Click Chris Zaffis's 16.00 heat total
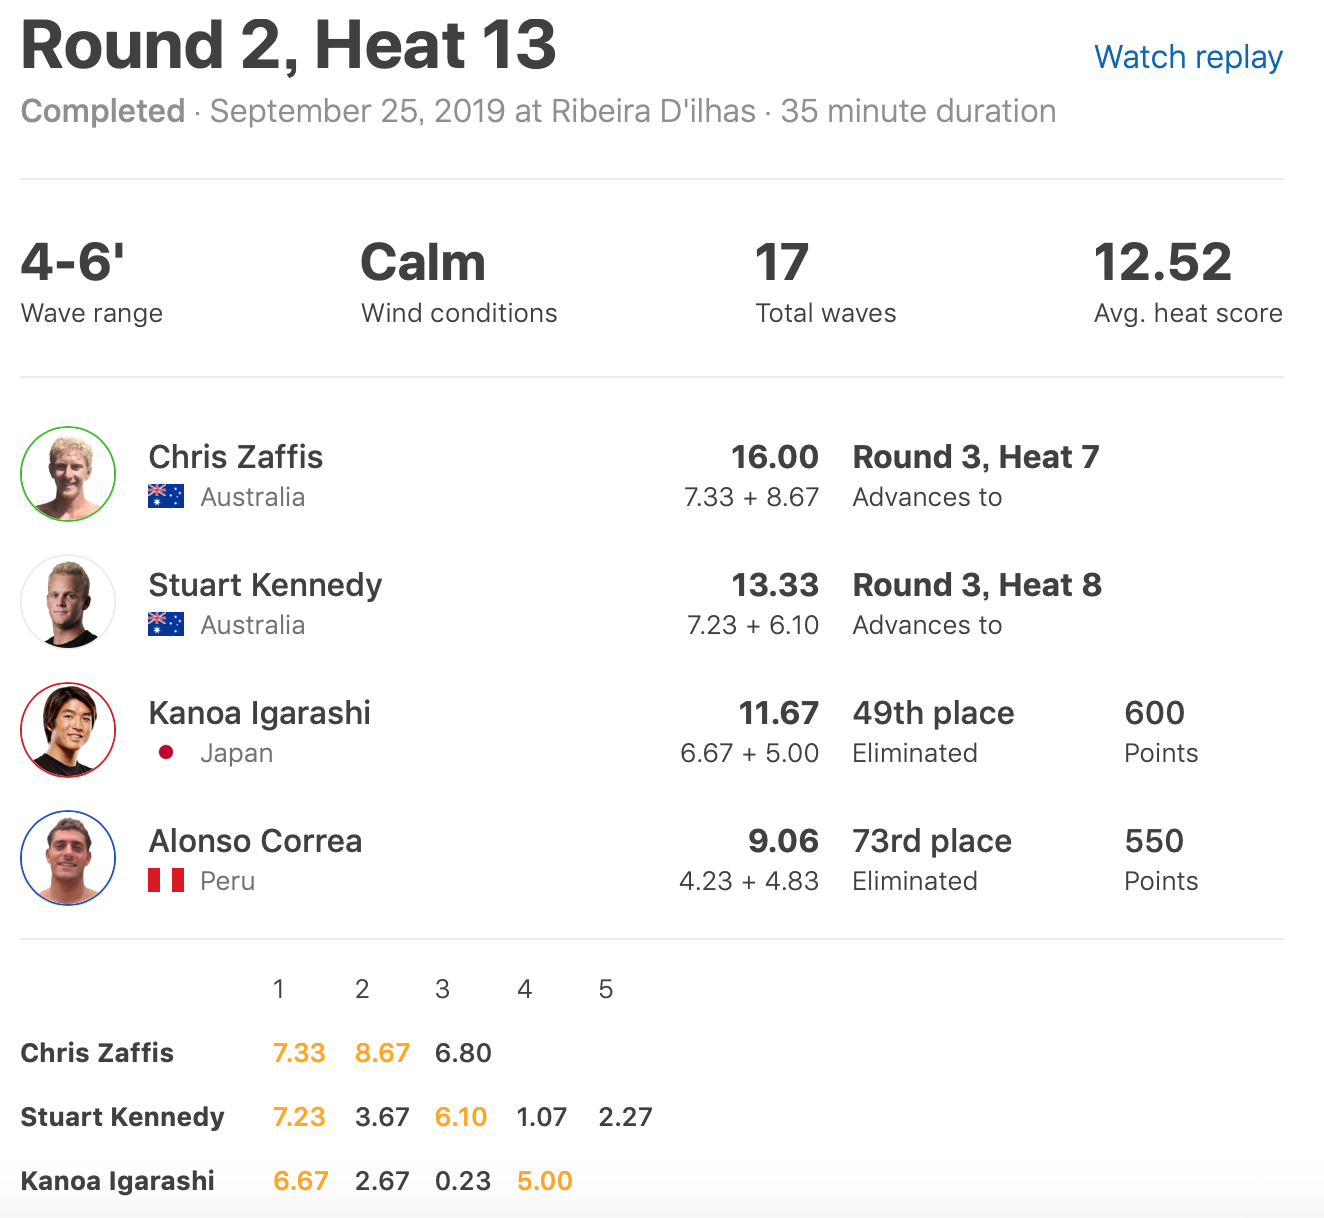The height and width of the screenshot is (1218, 1324). (774, 457)
